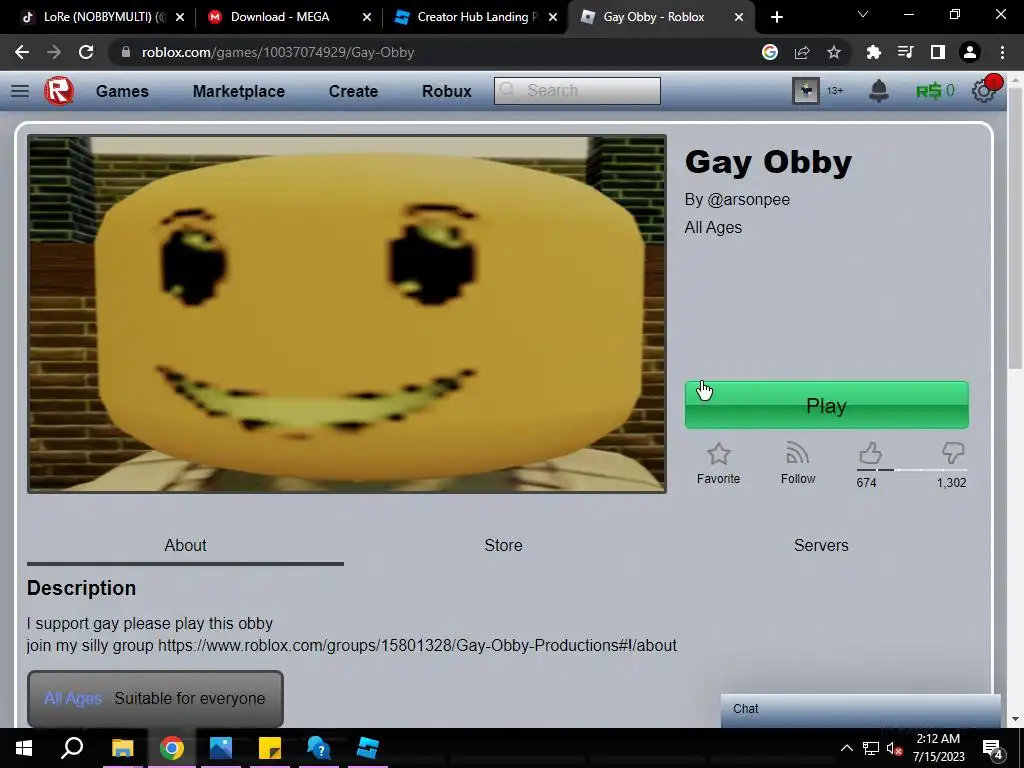Reload the Roblox page
This screenshot has height=768, width=1024.
pyautogui.click(x=86, y=52)
